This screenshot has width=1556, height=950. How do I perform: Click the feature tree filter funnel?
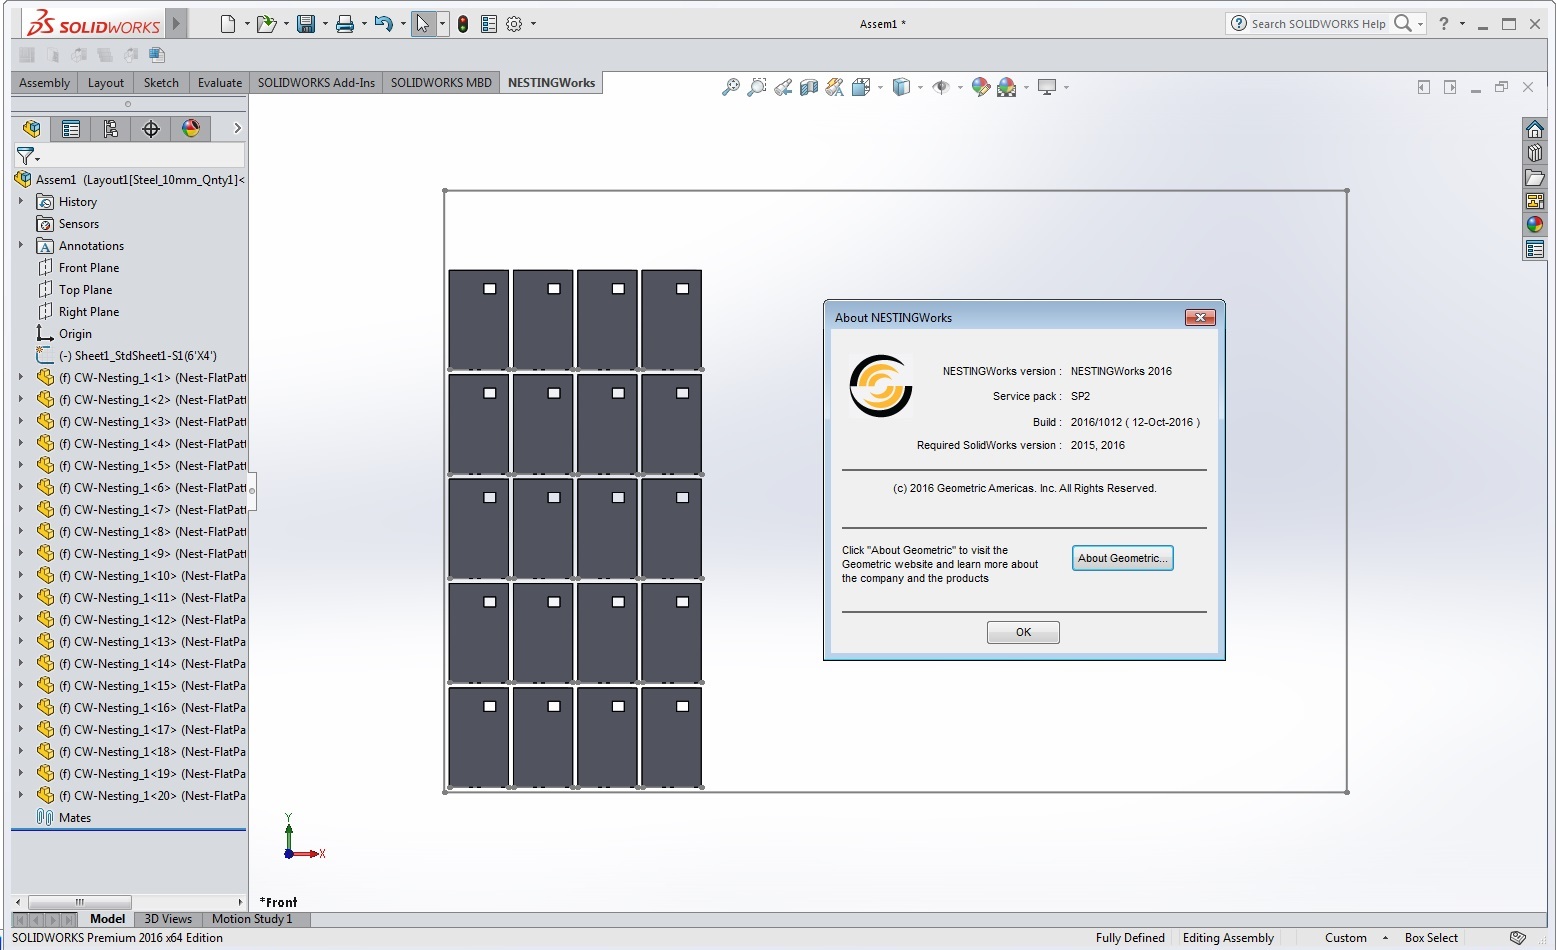pyautogui.click(x=26, y=156)
